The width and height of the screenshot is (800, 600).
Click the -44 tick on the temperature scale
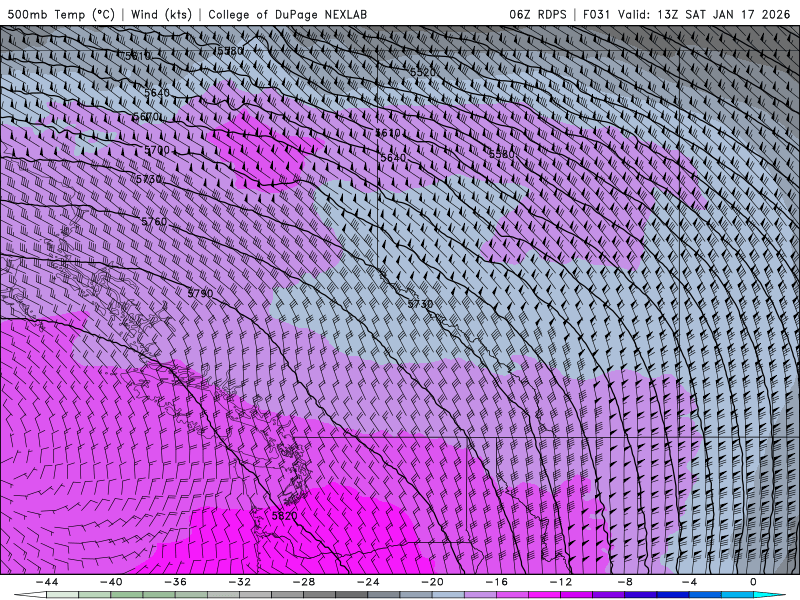(46, 582)
